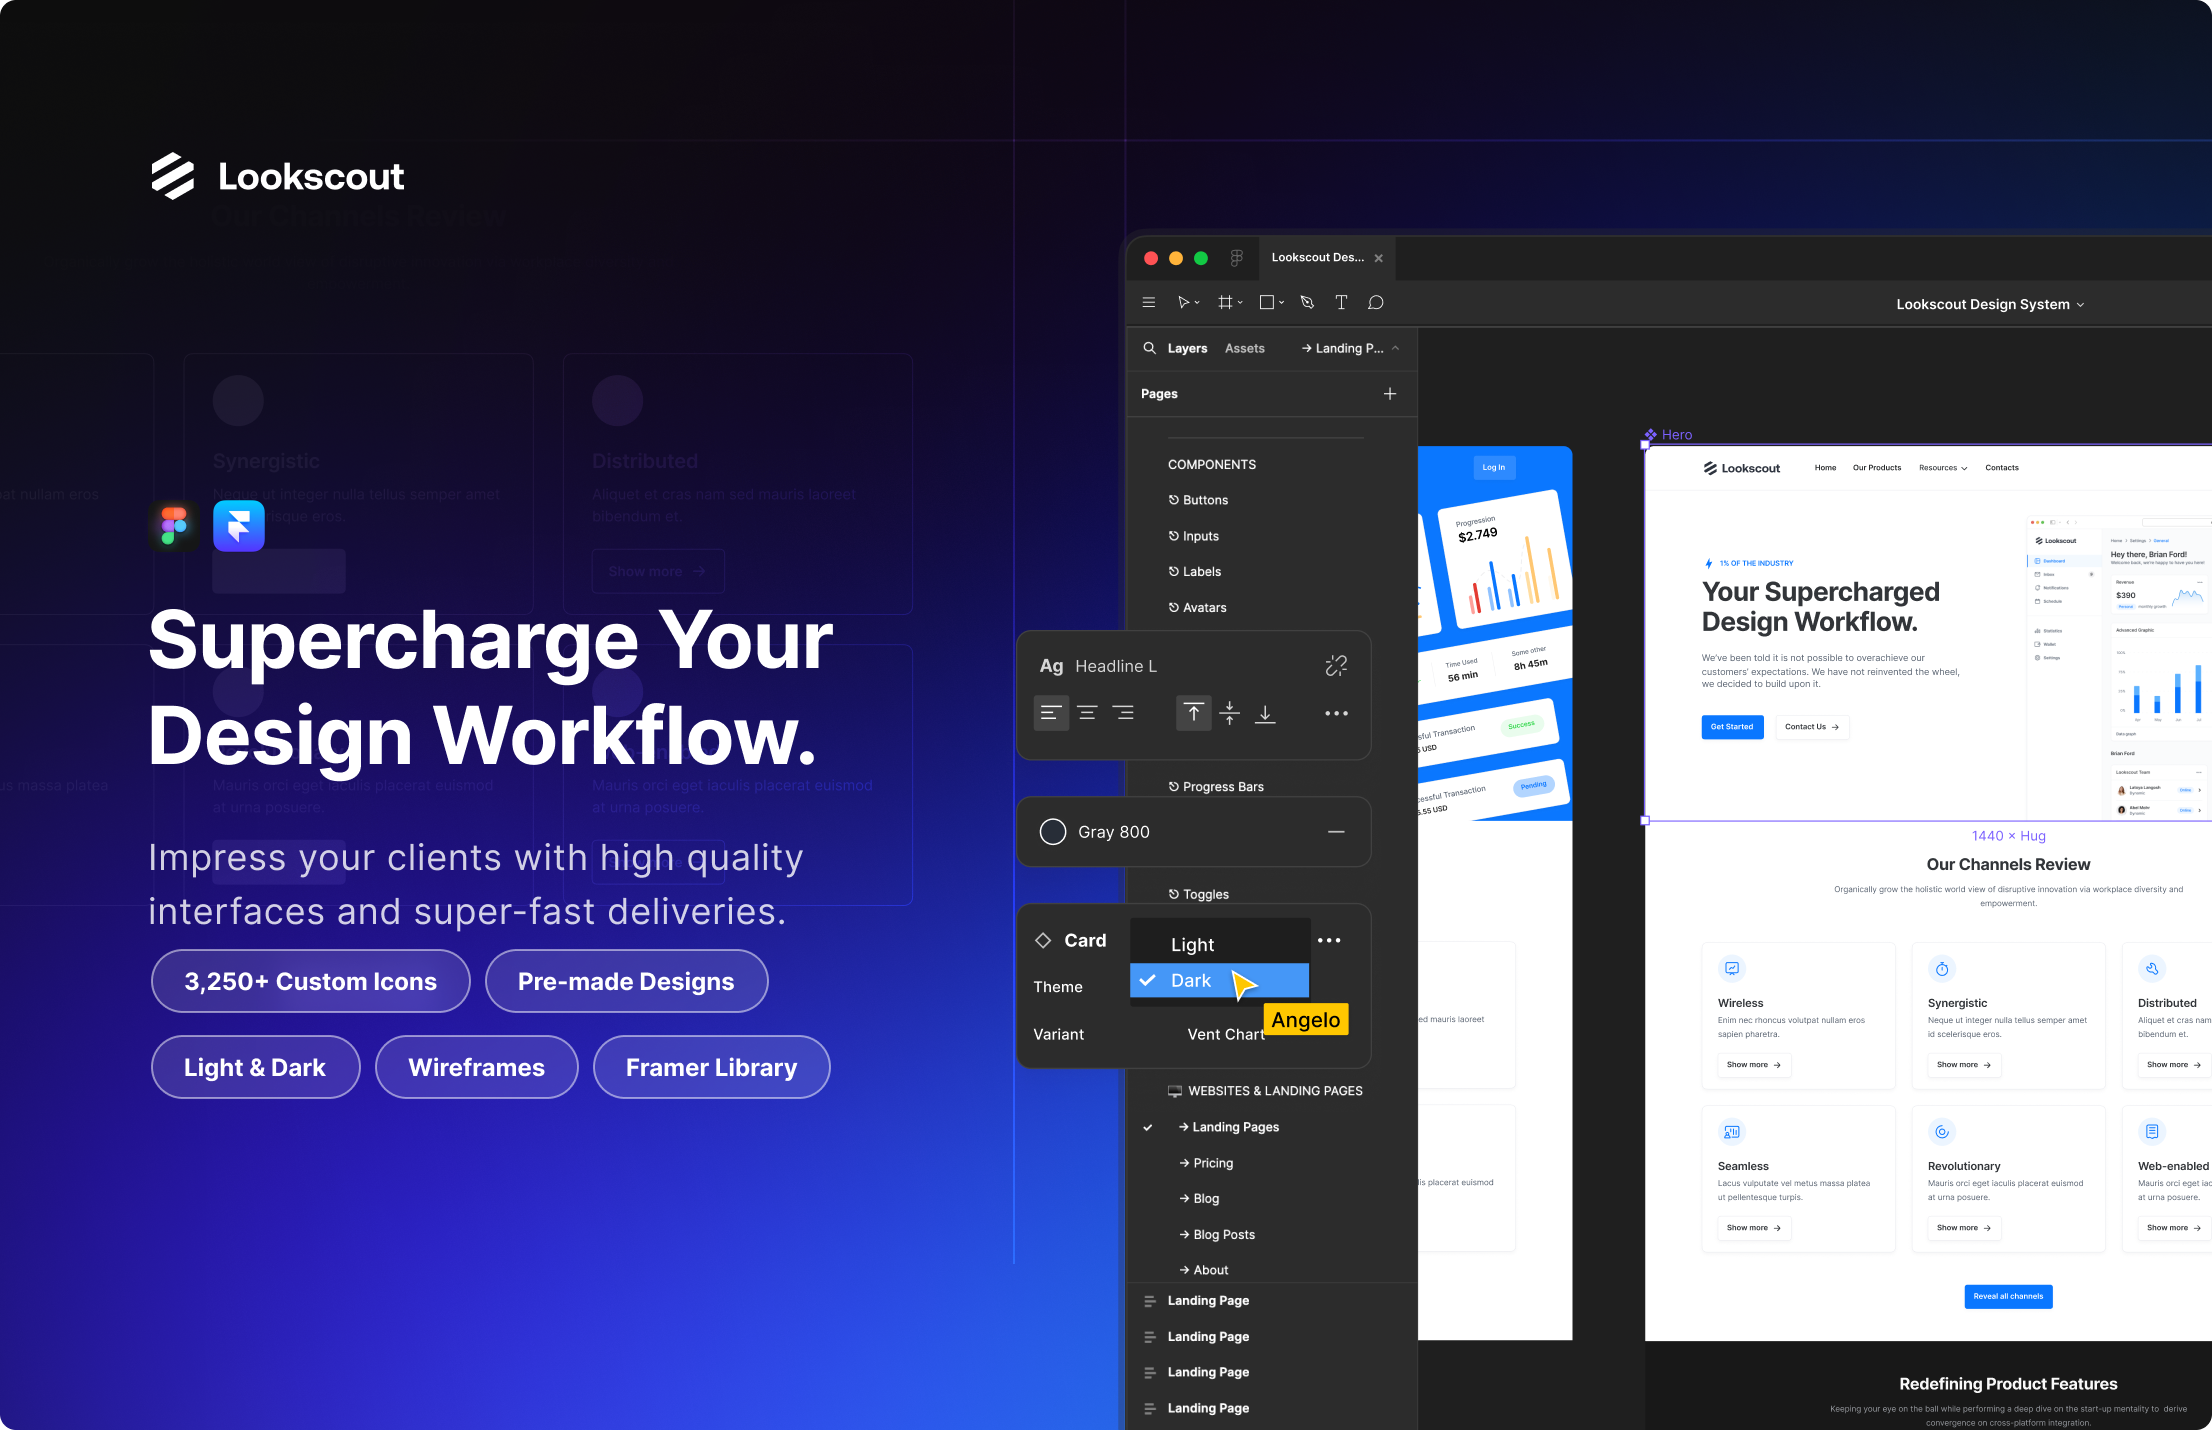Open the Pricing page
This screenshot has width=2212, height=1430.
1206,1163
